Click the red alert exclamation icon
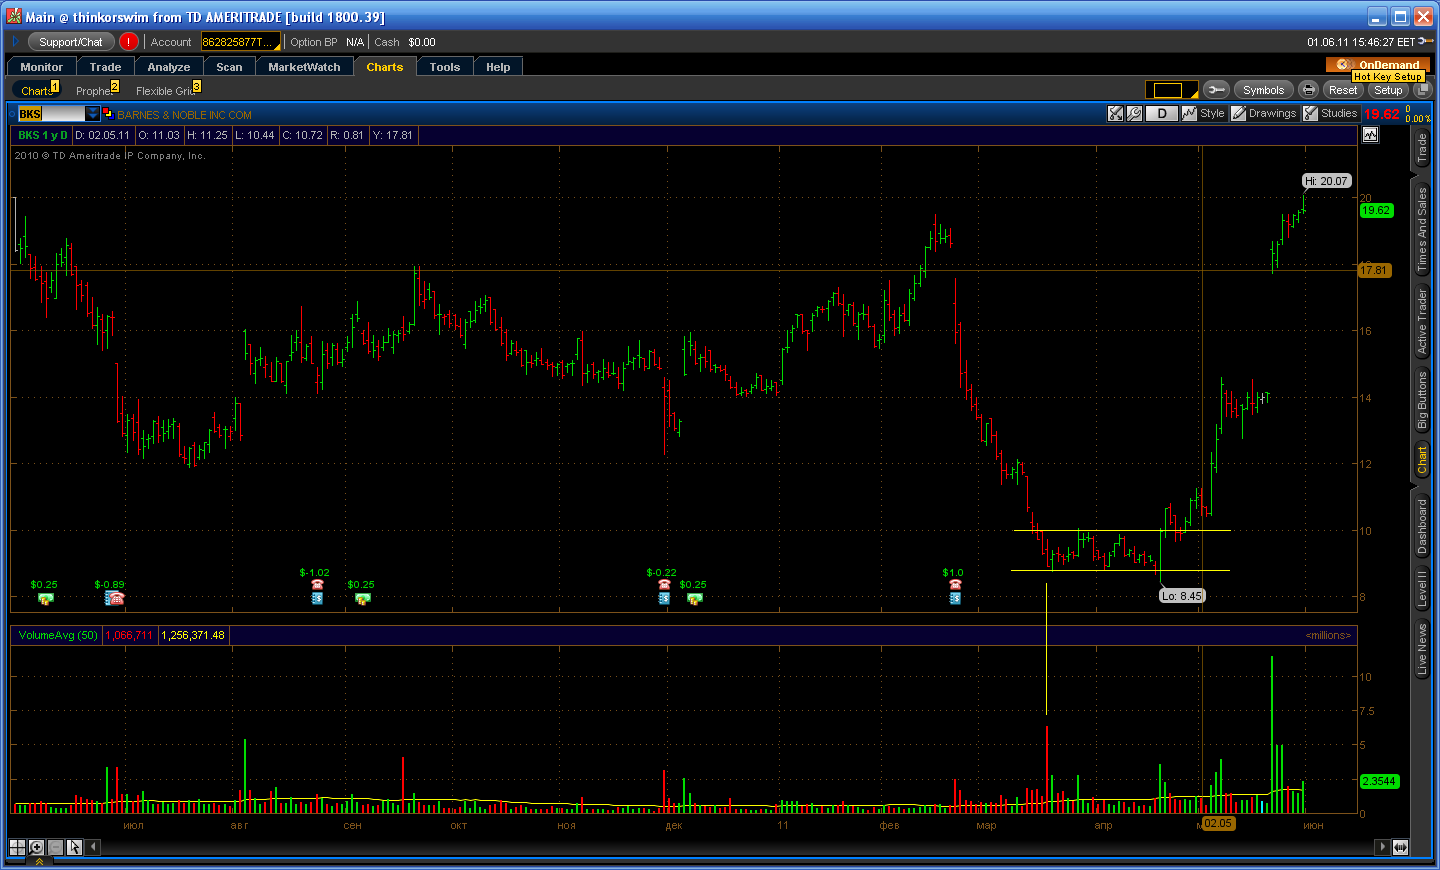 (x=128, y=42)
